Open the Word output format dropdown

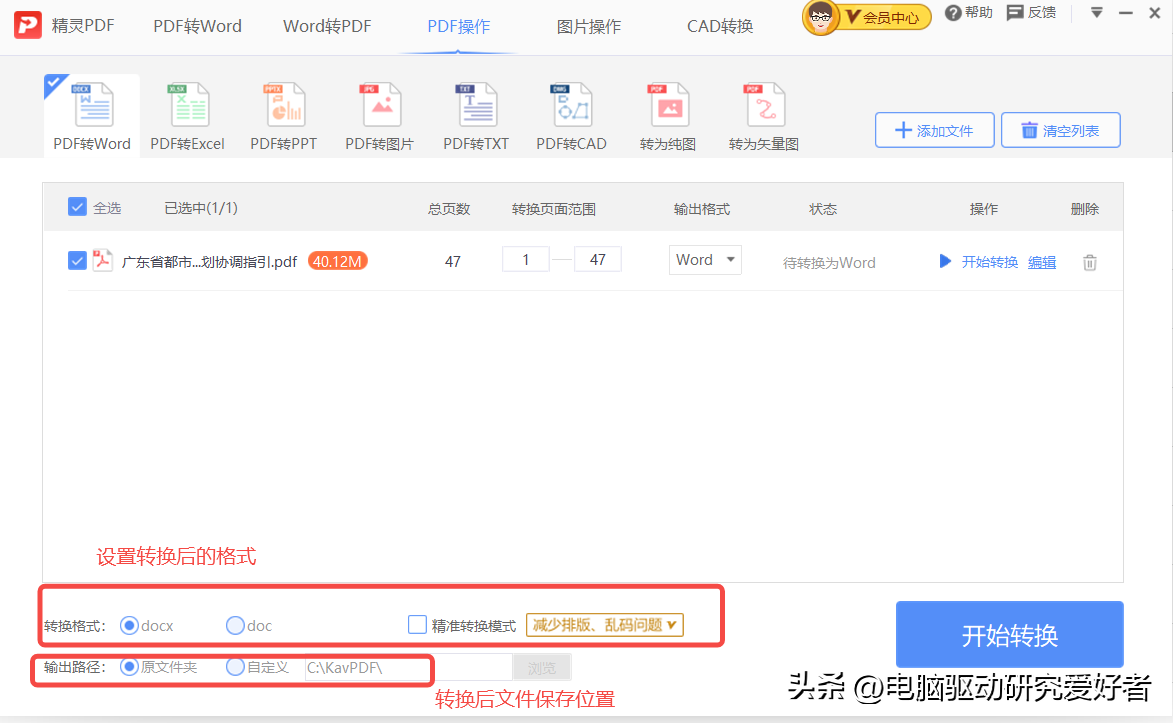pos(705,260)
